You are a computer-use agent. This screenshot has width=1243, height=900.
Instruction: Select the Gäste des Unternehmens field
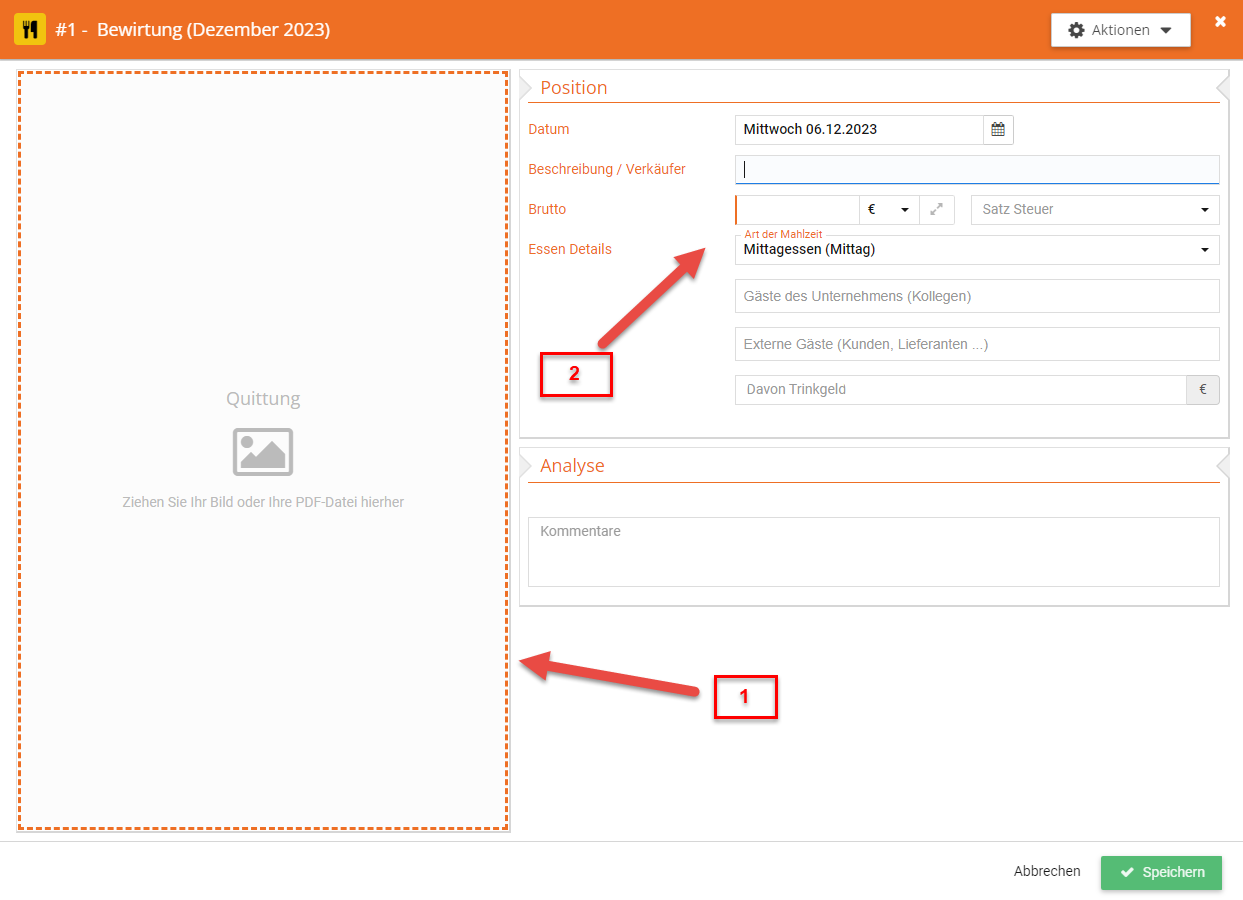(x=976, y=297)
